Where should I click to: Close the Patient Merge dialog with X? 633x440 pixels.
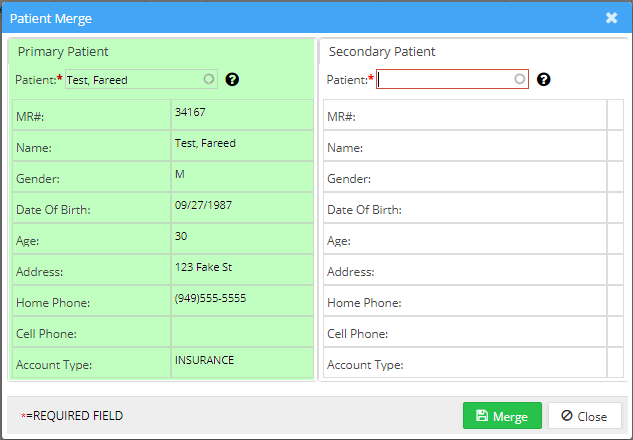(611, 17)
